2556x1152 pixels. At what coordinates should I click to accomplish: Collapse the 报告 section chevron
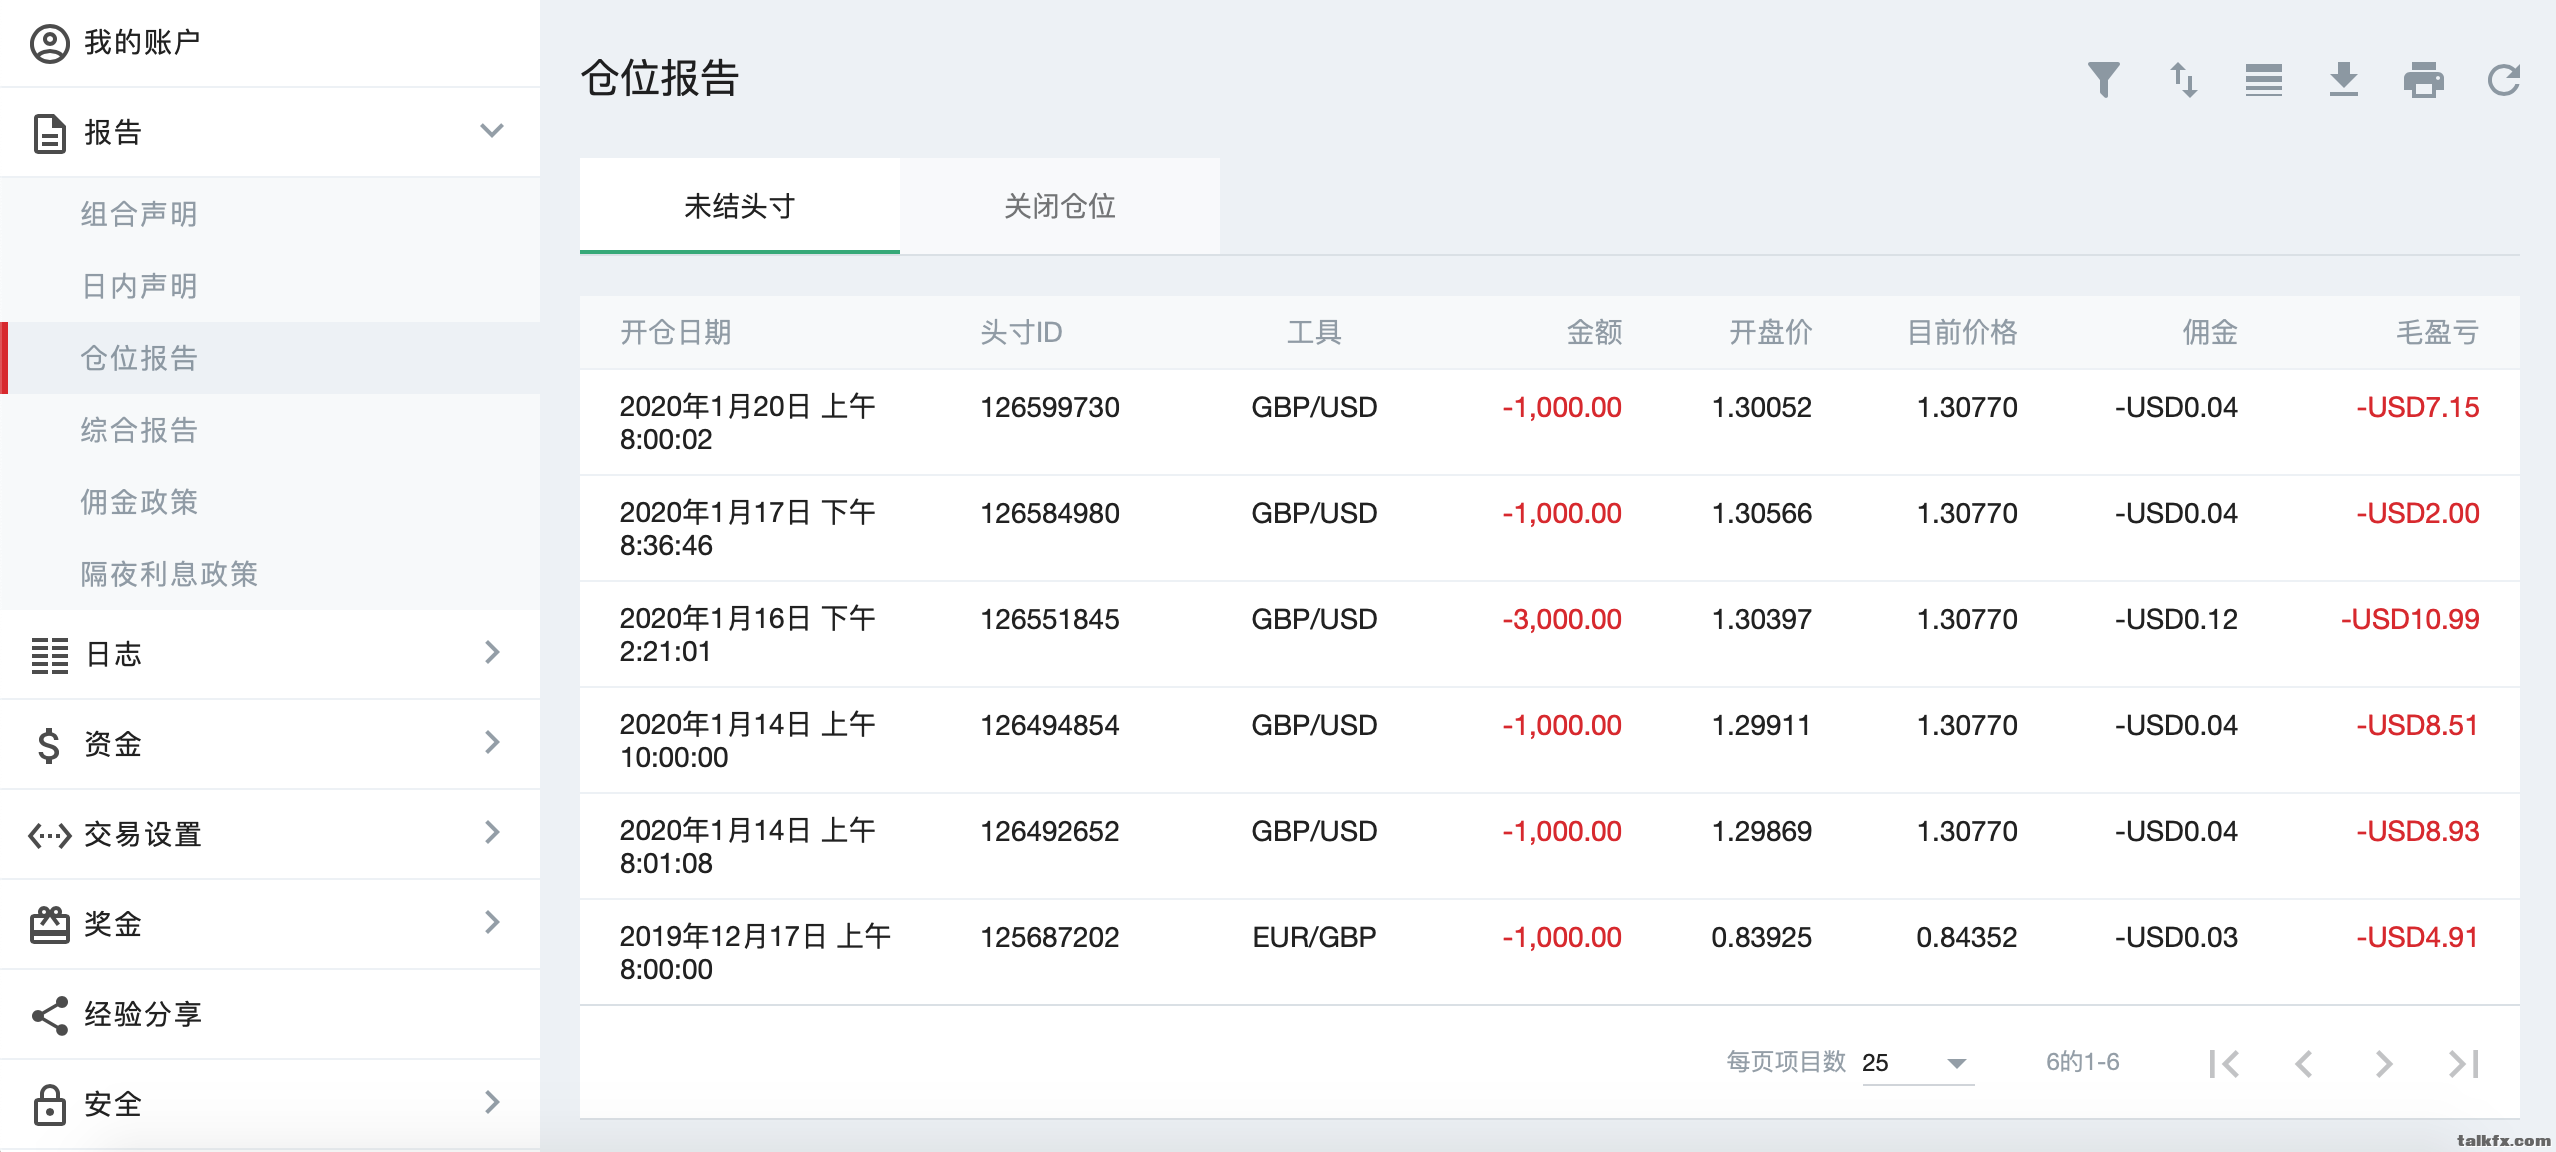(x=491, y=131)
